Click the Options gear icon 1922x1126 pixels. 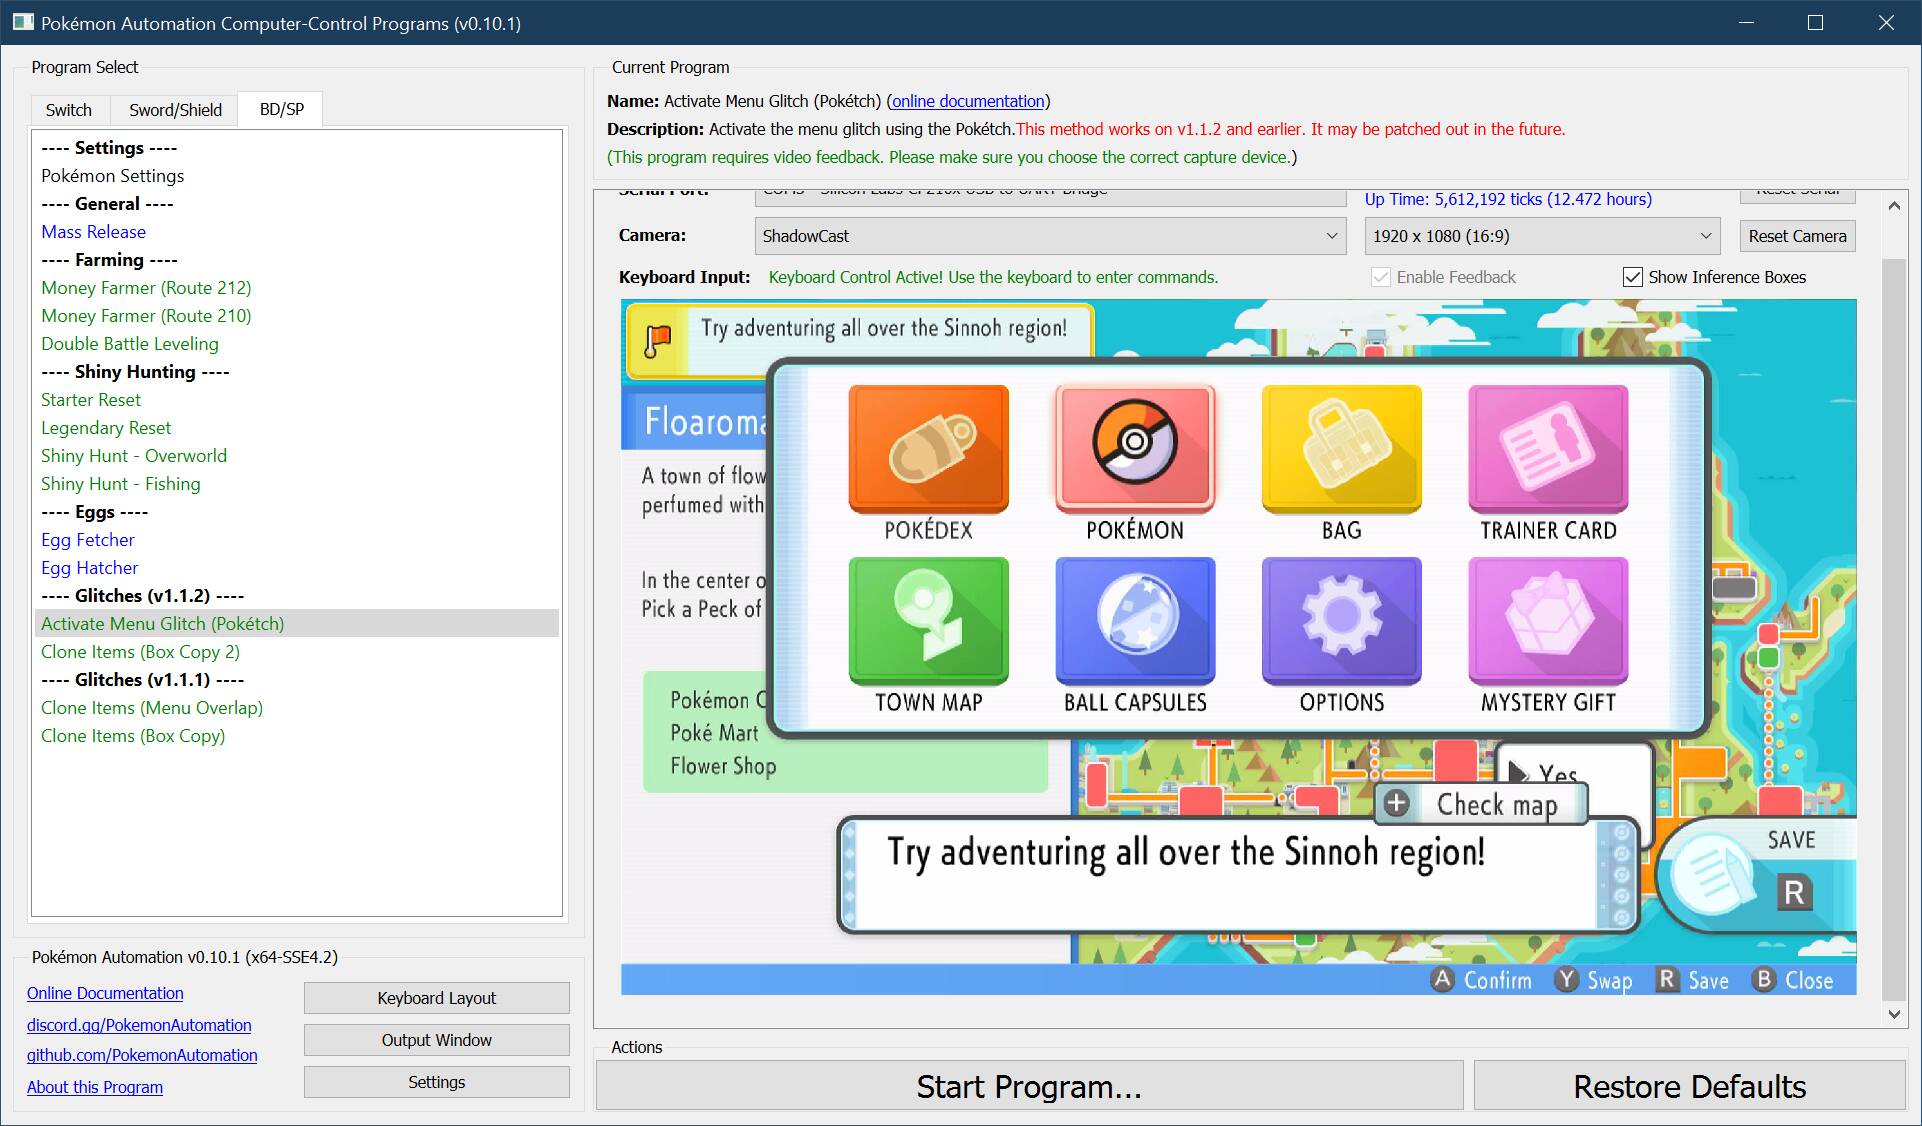pyautogui.click(x=1341, y=620)
